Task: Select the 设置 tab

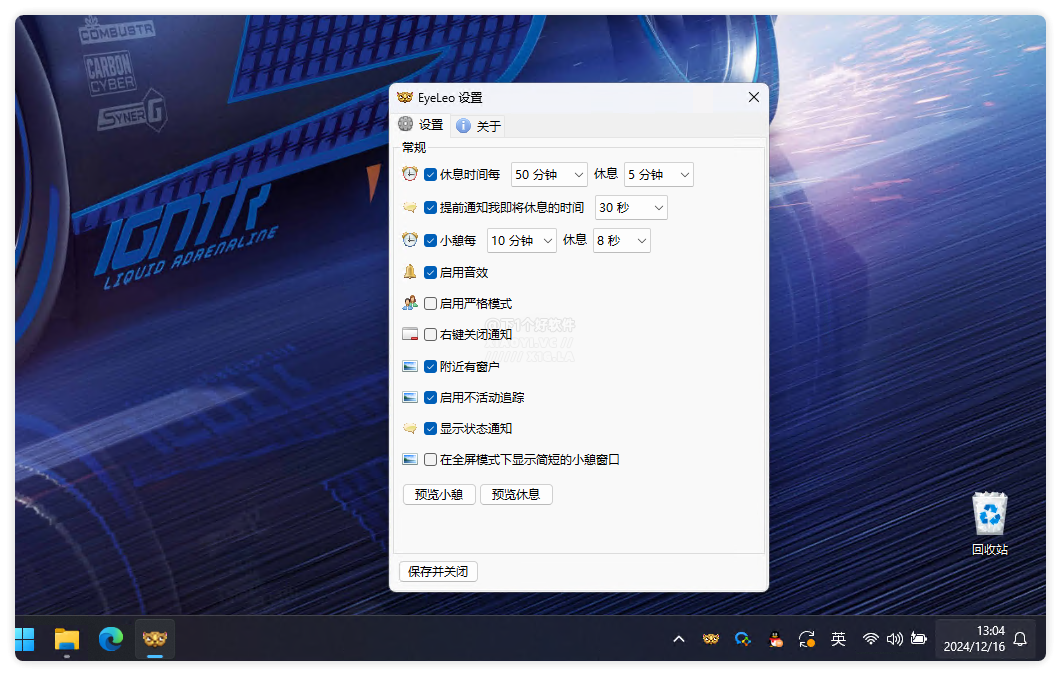Action: (421, 125)
